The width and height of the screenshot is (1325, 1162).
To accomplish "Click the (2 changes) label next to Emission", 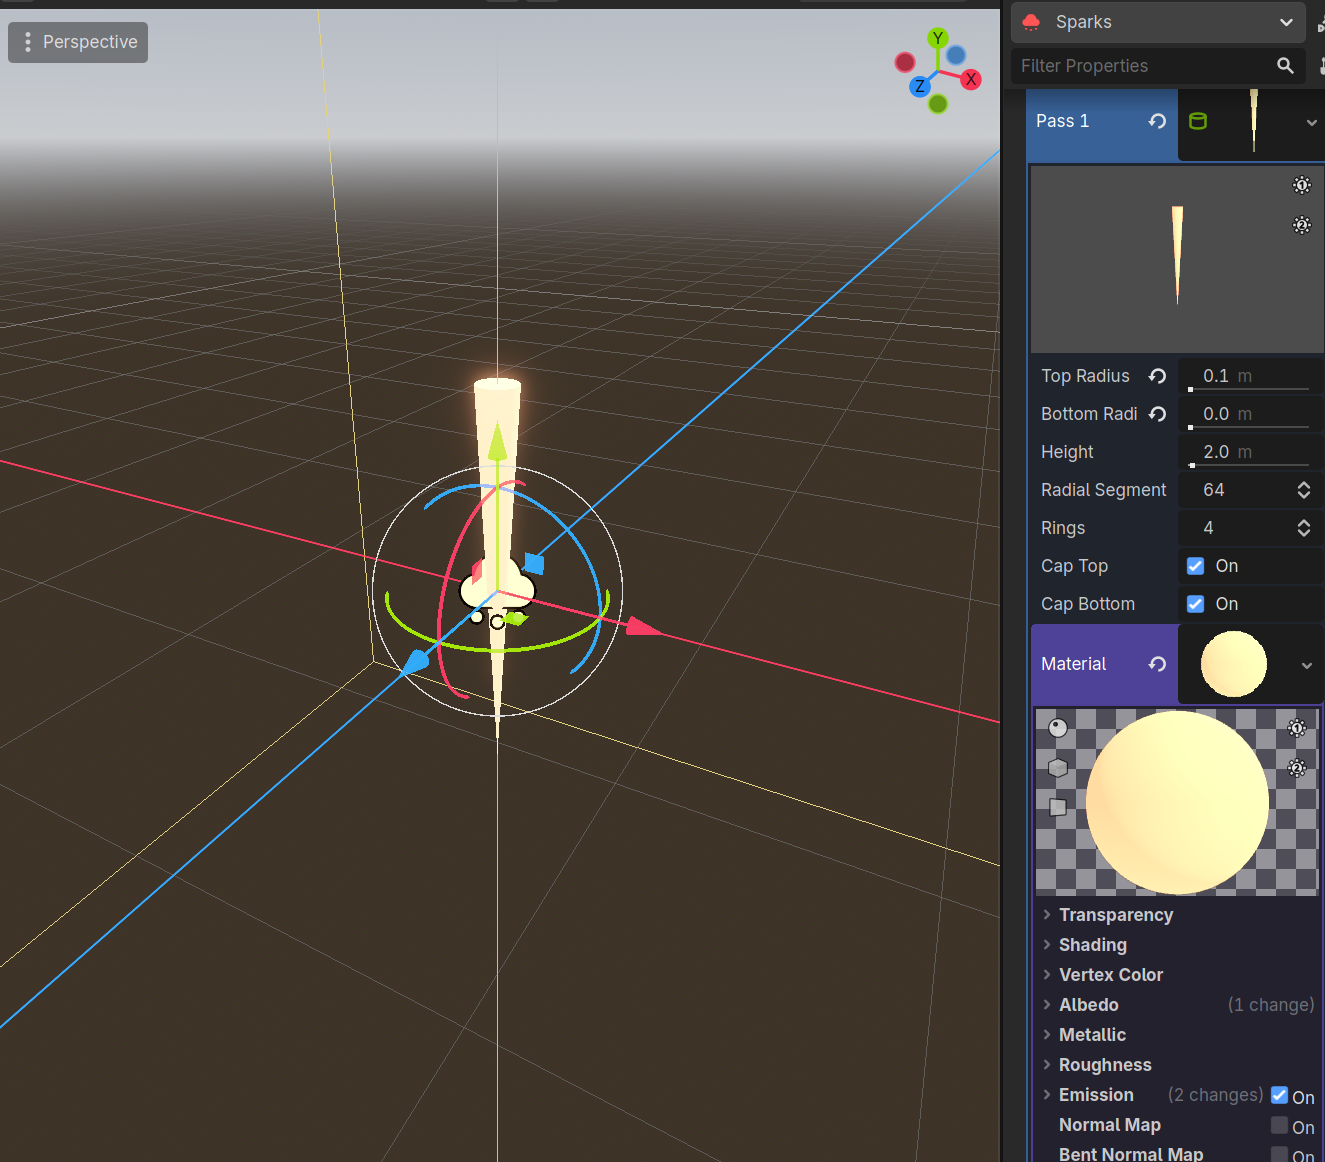I will (1215, 1095).
